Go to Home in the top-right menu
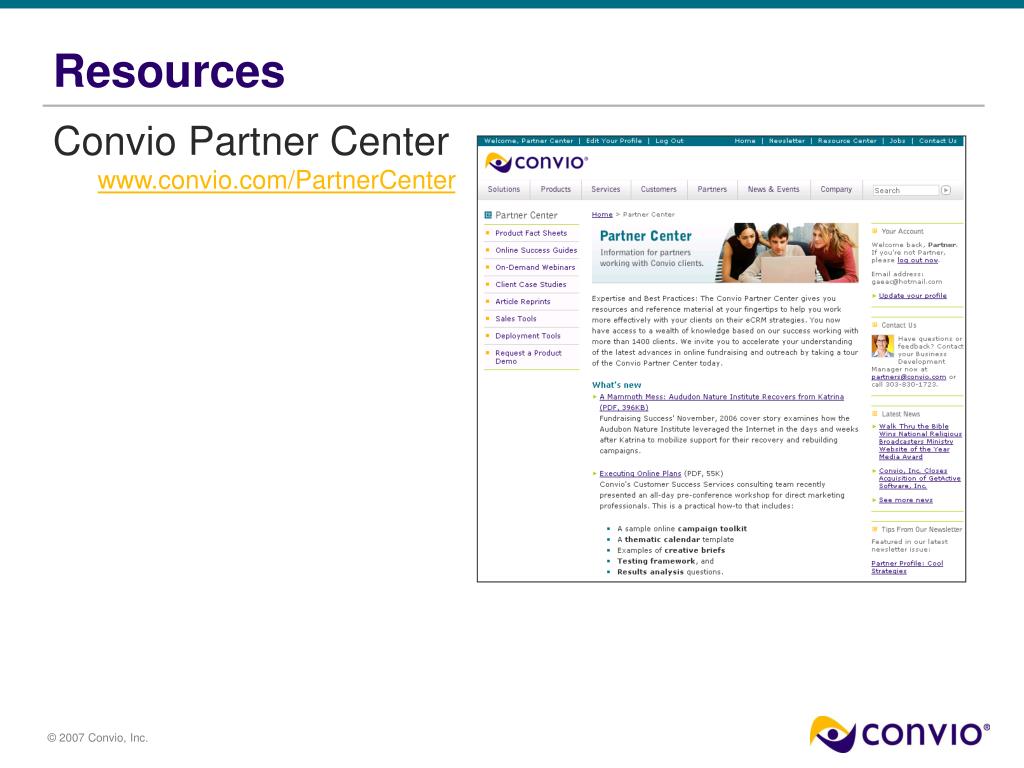 (x=744, y=140)
